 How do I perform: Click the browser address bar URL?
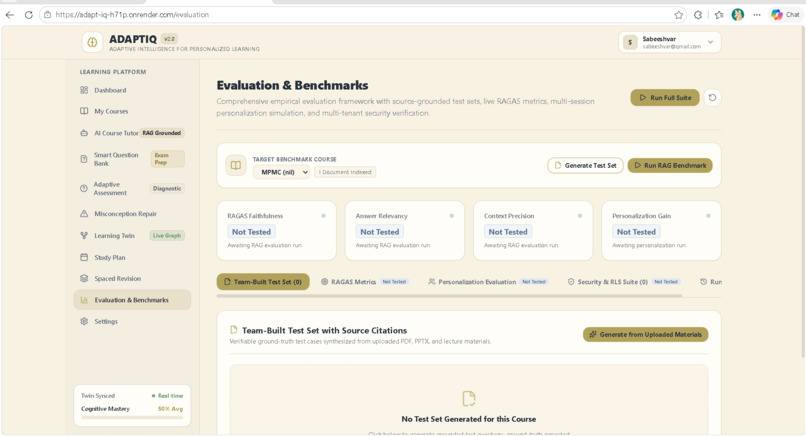pyautogui.click(x=132, y=15)
